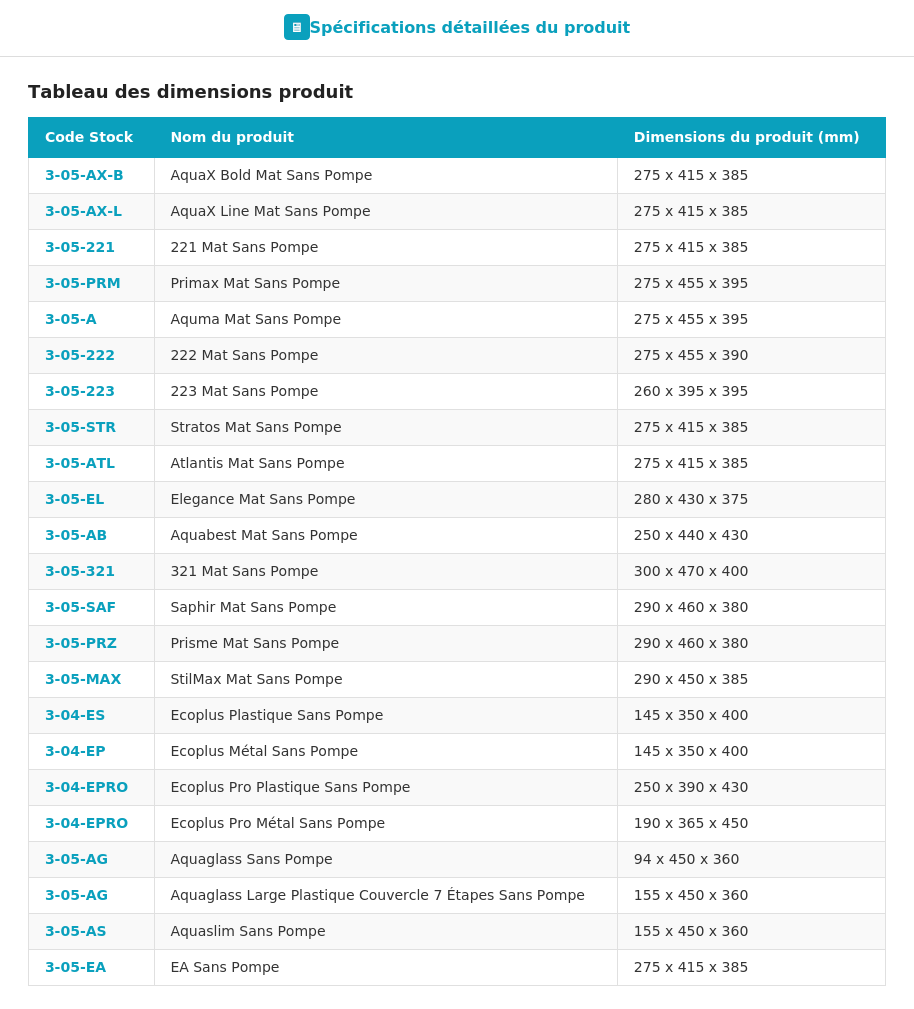Open stock code 3-05-PRZ
The image size is (914, 1009).
click(x=80, y=643)
